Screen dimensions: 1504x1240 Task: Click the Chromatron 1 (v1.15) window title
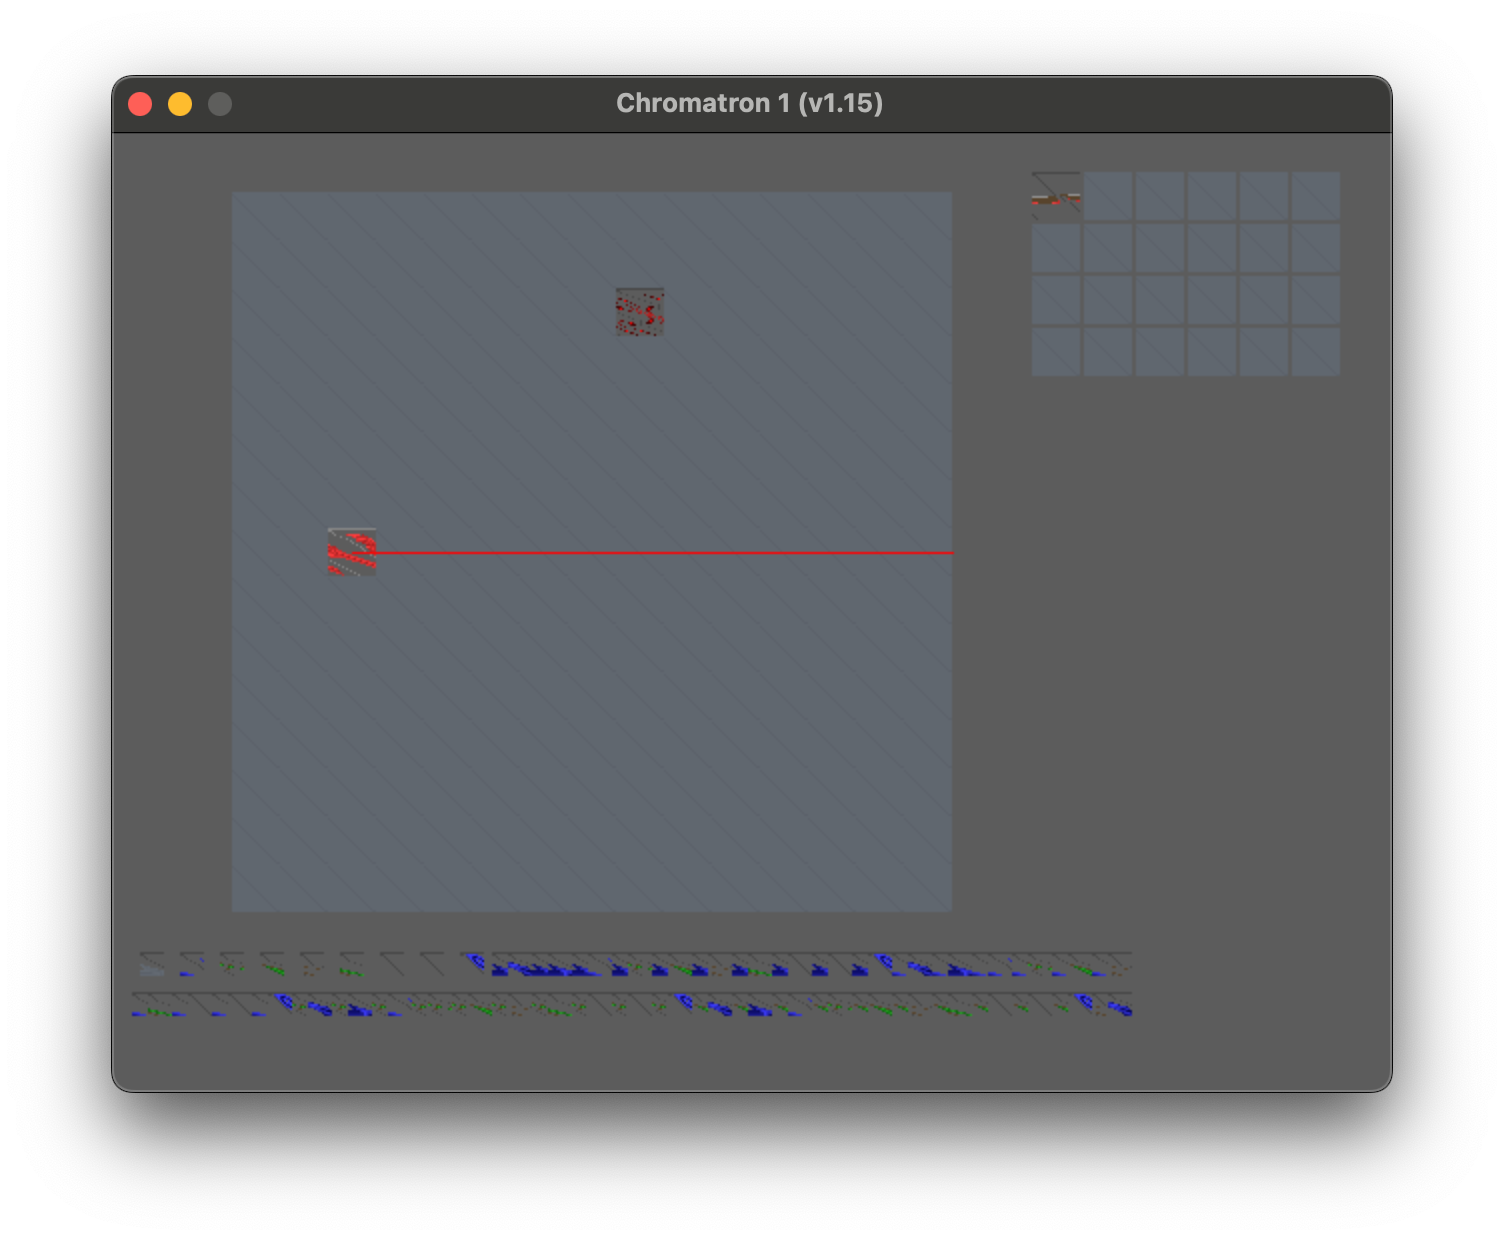(749, 104)
